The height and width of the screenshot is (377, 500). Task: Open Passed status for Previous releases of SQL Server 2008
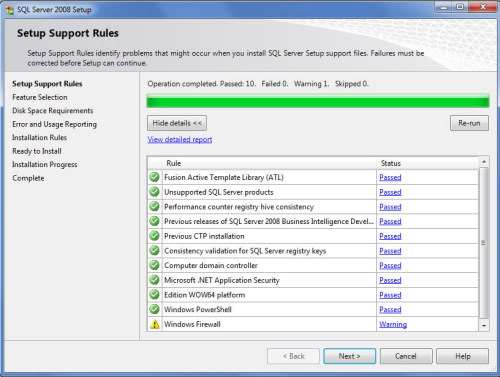tap(390, 221)
